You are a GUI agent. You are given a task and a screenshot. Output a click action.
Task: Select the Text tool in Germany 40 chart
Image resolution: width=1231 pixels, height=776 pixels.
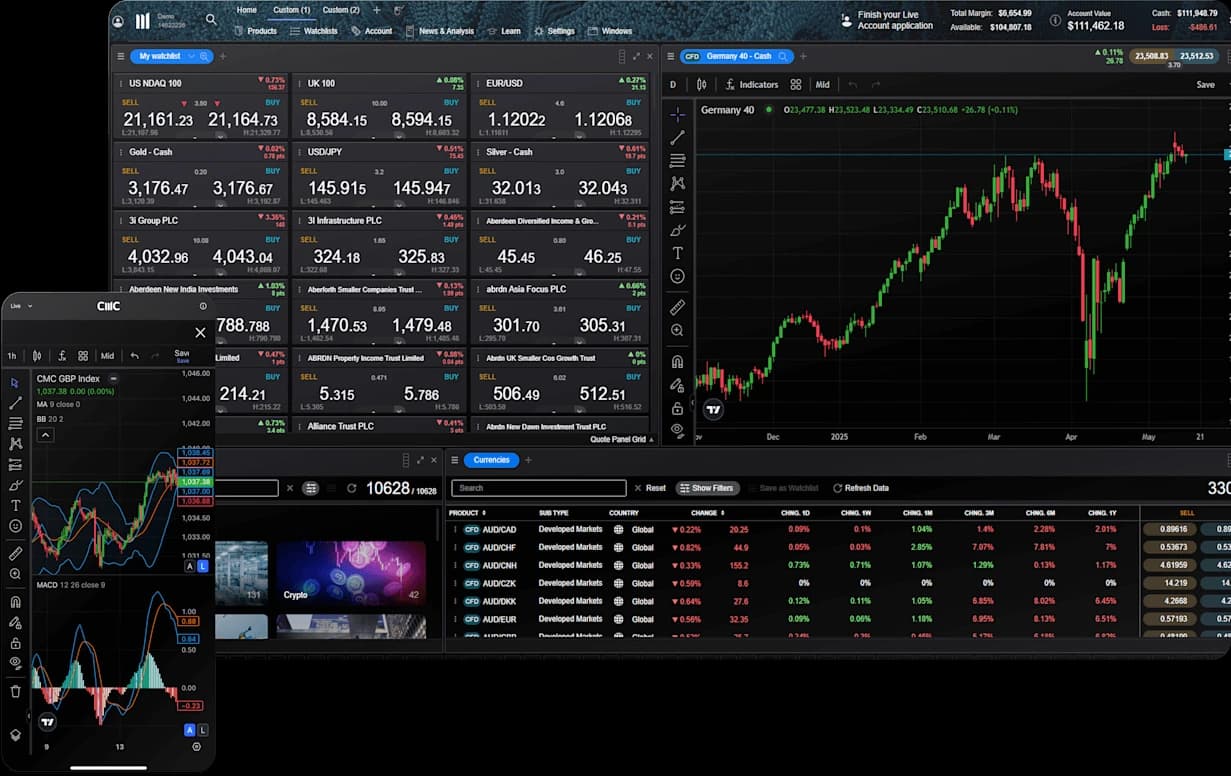click(x=677, y=253)
